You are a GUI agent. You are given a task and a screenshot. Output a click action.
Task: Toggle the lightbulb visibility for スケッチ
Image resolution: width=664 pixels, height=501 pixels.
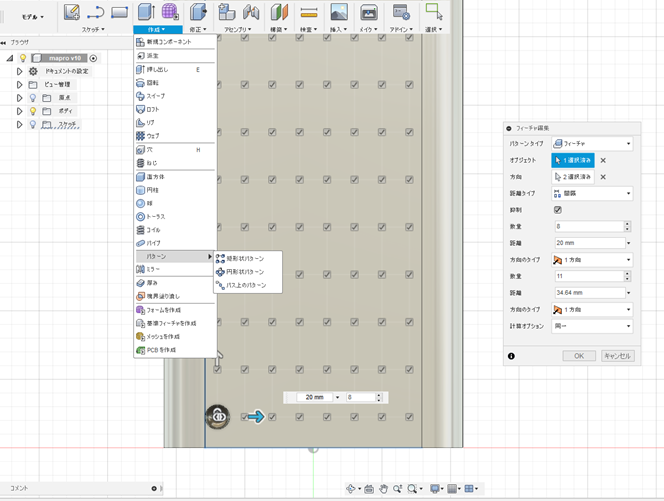[33, 125]
